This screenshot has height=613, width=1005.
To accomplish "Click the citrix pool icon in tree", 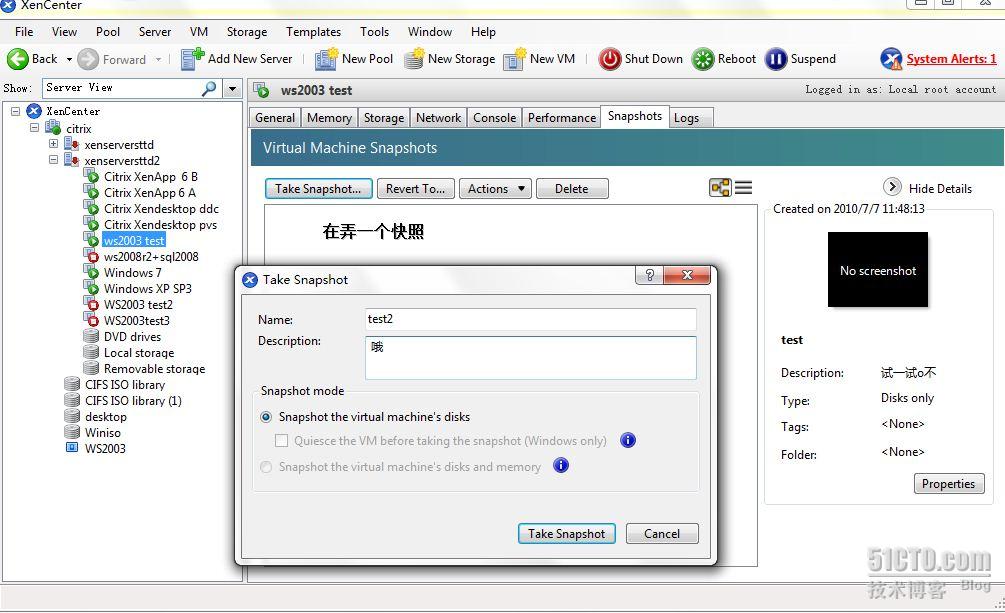I will (x=53, y=128).
